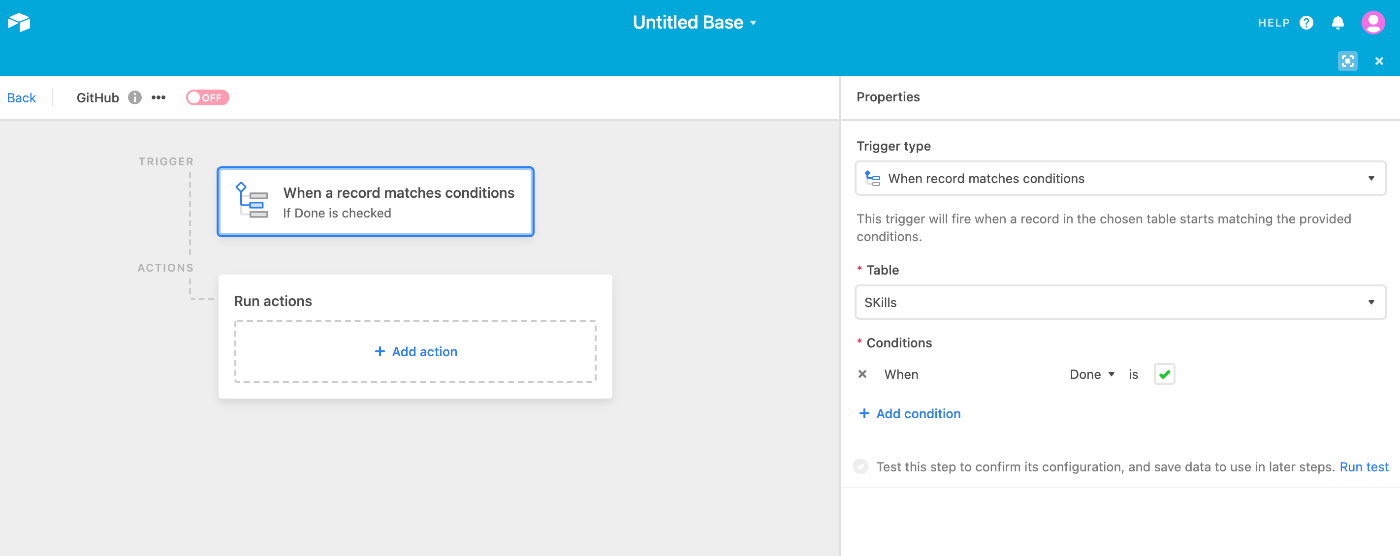This screenshot has width=1400, height=556.
Task: Close the automations panel with X
Action: click(x=1379, y=61)
